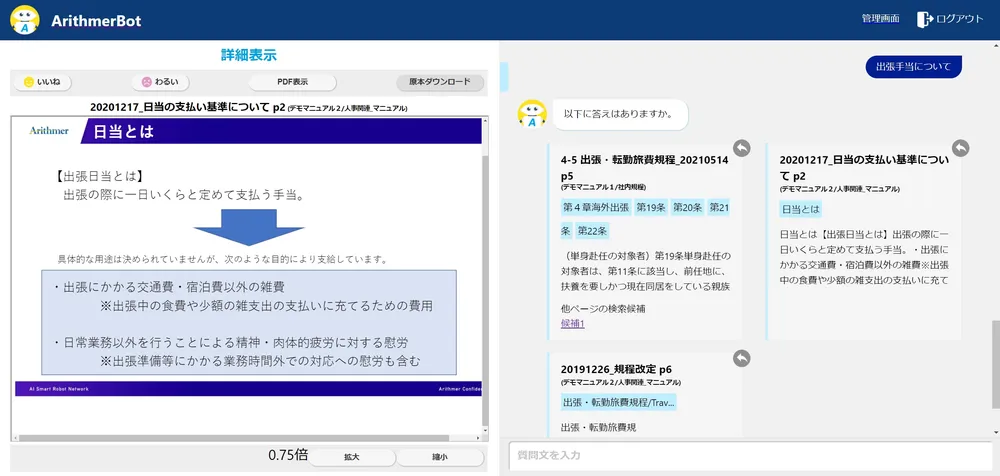Viewport: 1000px width, 476px height.
Task: Open the PDF表示 view
Action: pos(292,82)
